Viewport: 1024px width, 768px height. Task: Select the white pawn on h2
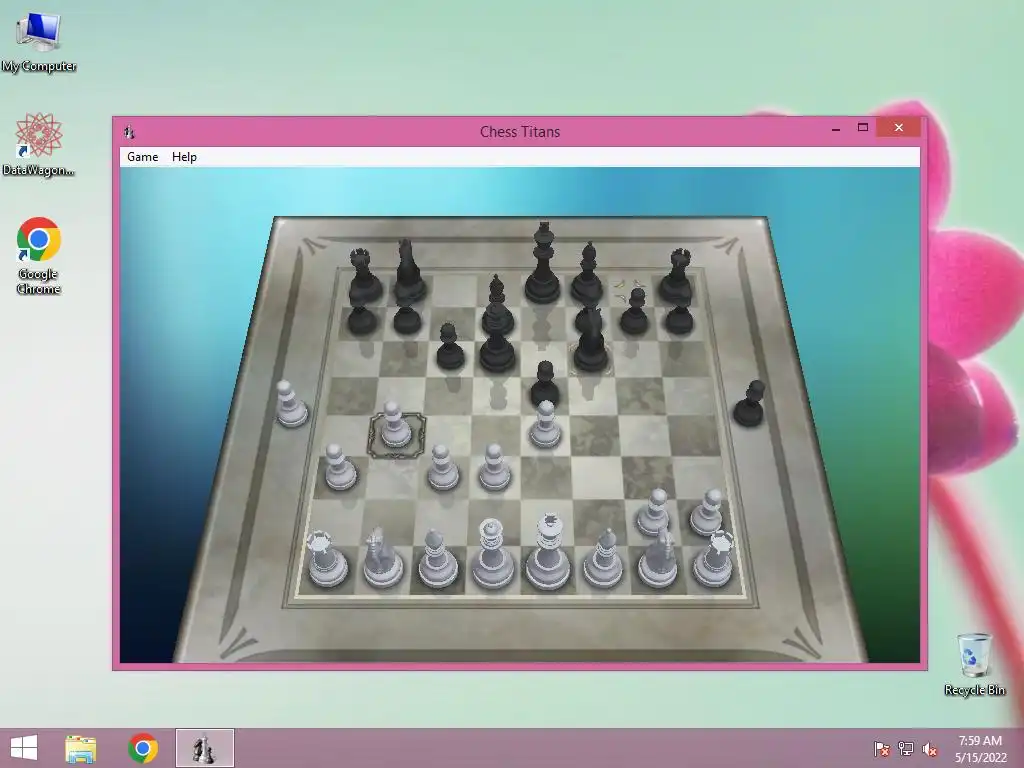tap(707, 513)
